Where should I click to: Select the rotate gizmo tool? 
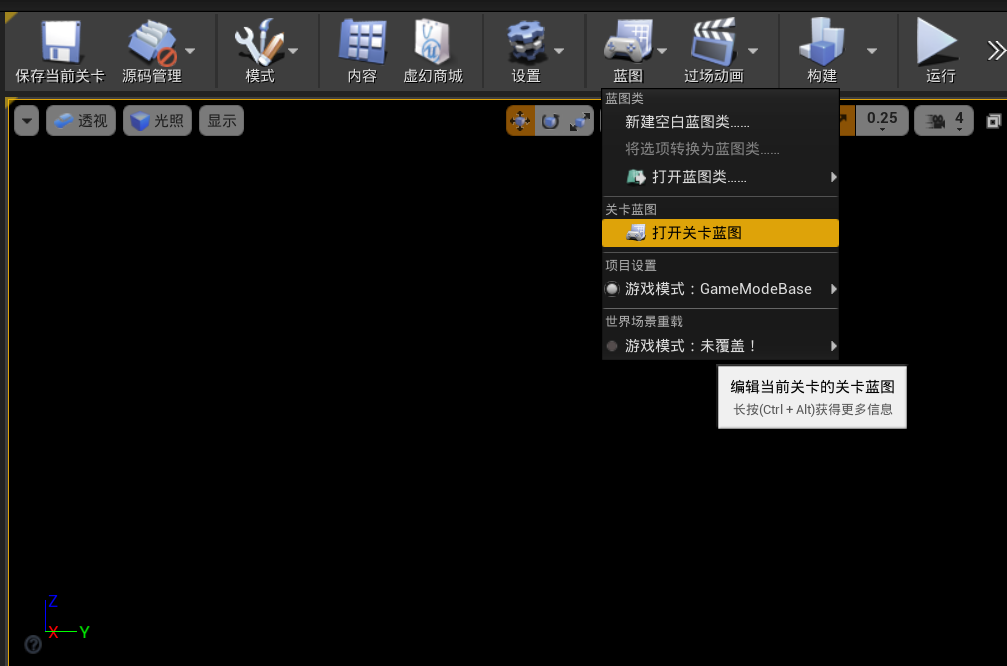(x=550, y=121)
